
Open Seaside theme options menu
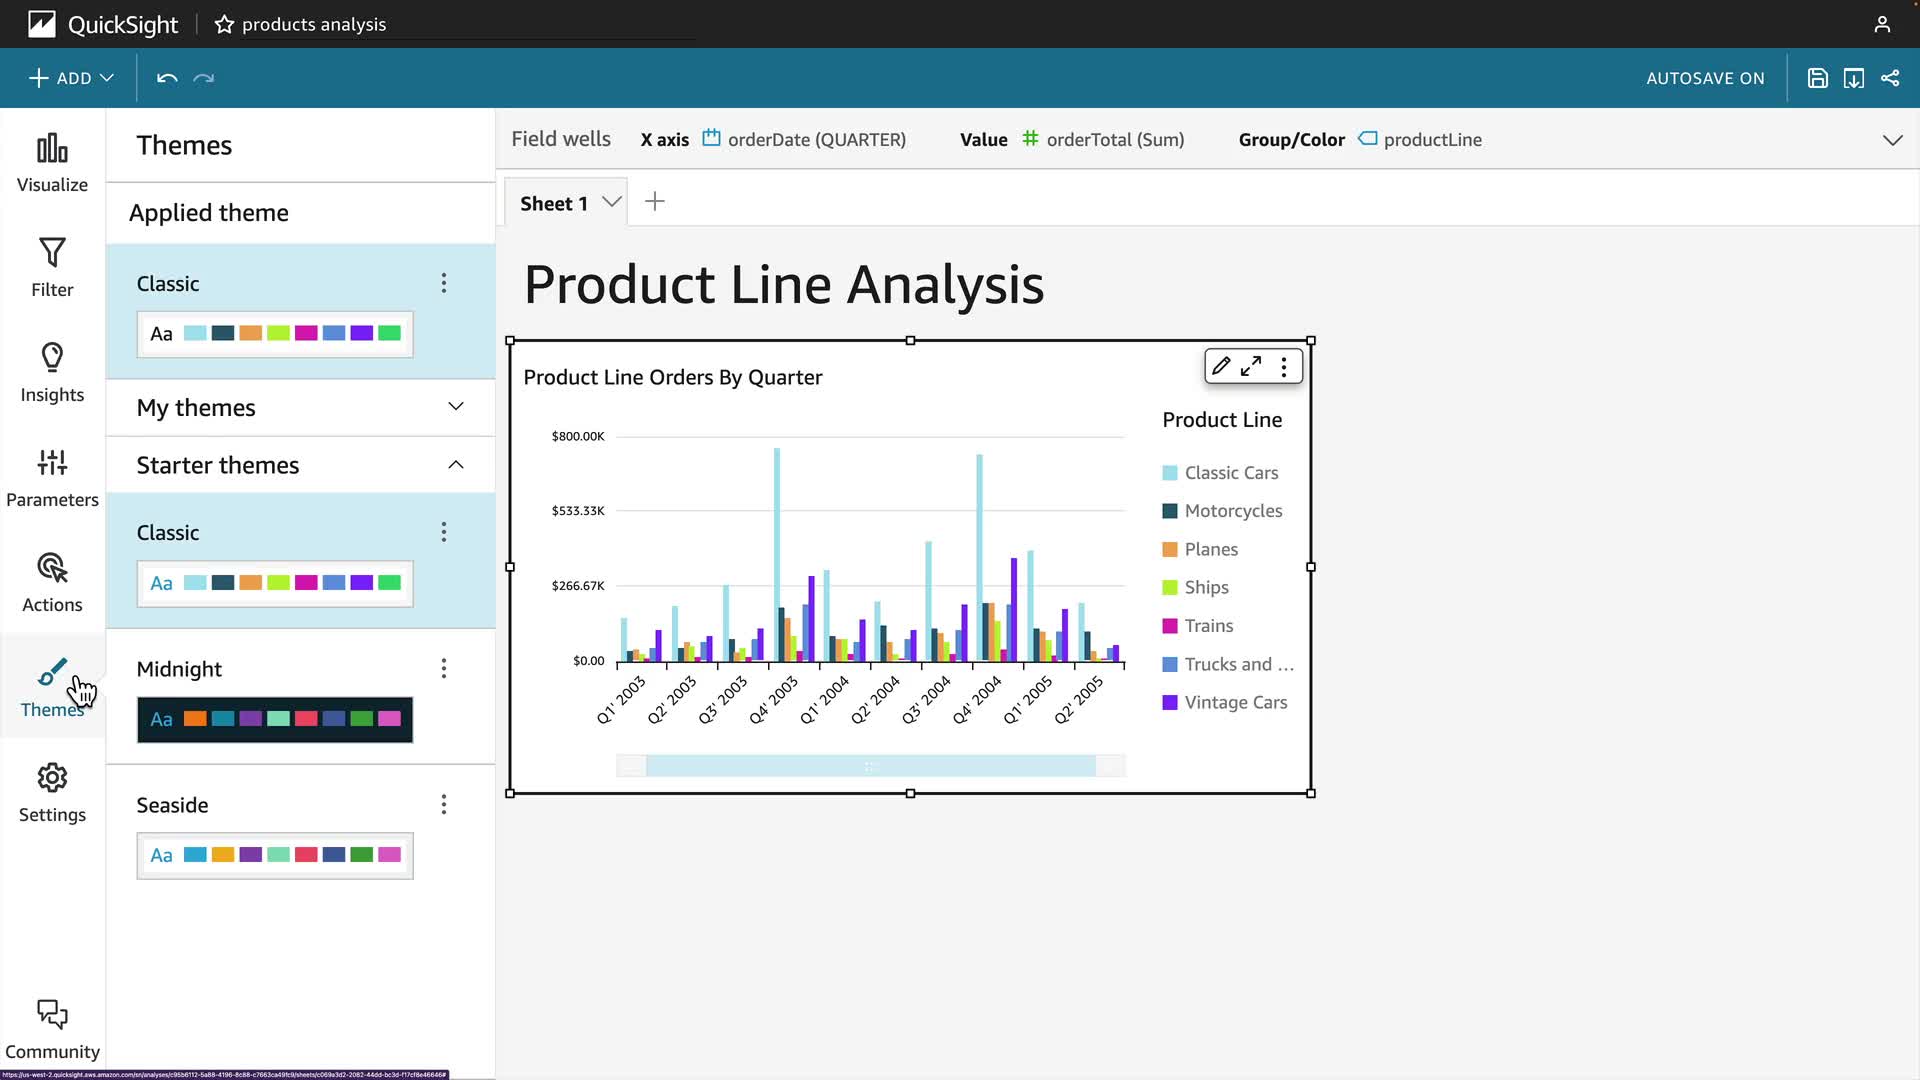click(x=444, y=805)
